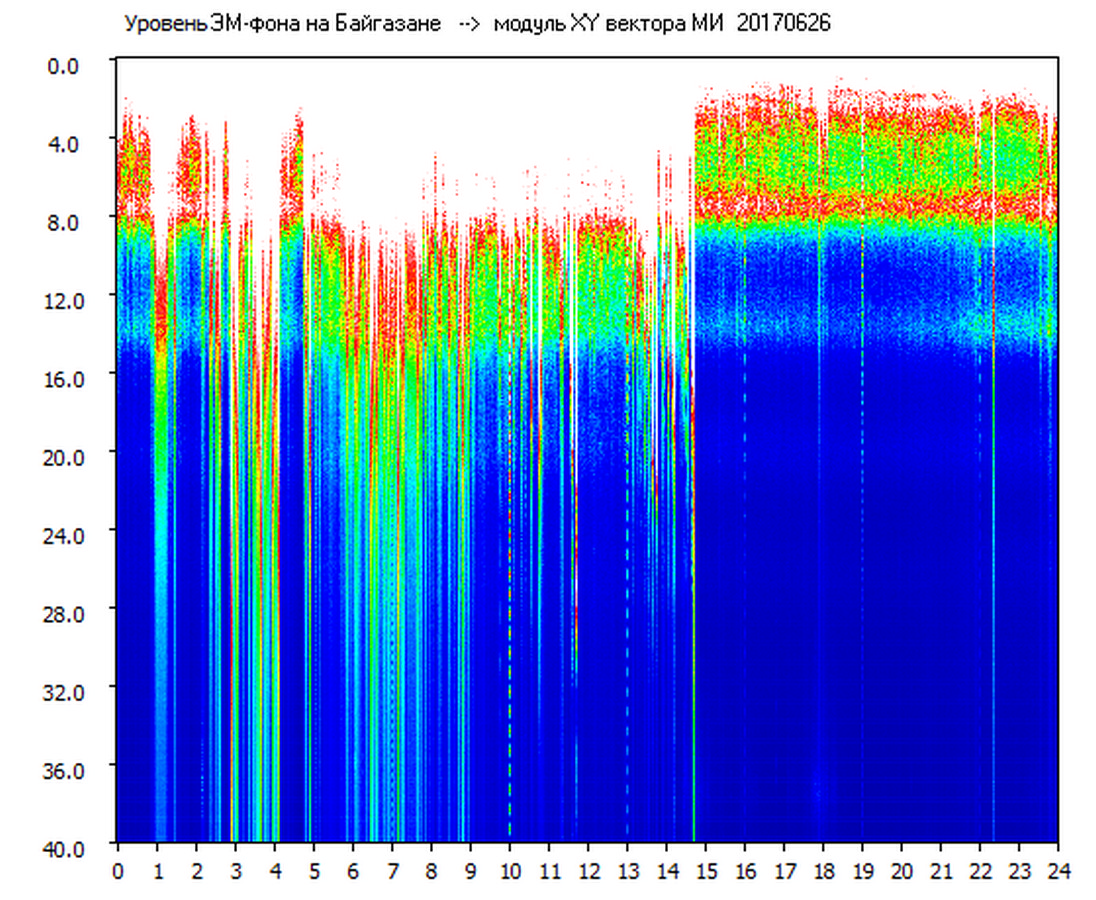Click the date 20170626 in the title

tap(783, 24)
